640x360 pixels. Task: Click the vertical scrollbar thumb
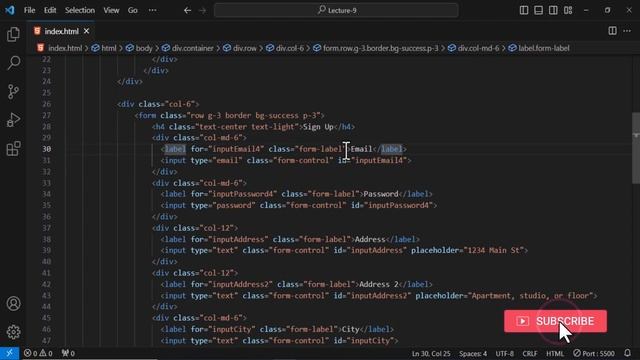click(636, 148)
